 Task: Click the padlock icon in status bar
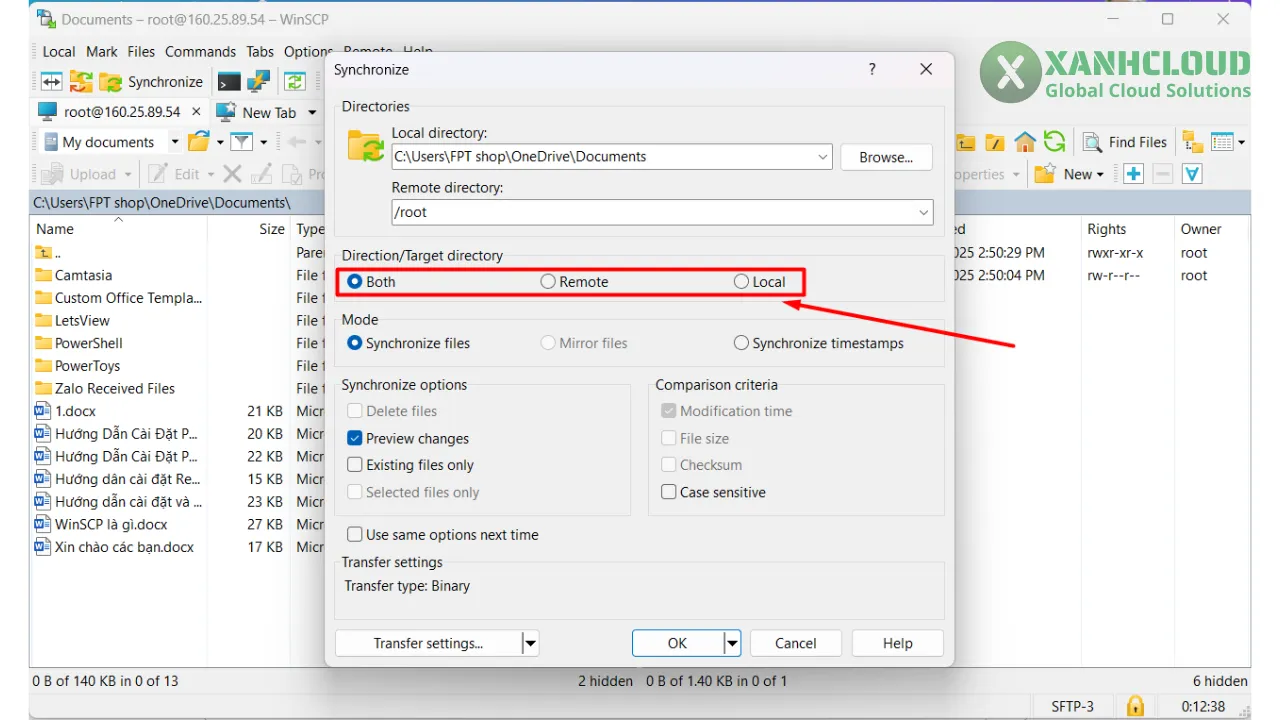click(1135, 706)
